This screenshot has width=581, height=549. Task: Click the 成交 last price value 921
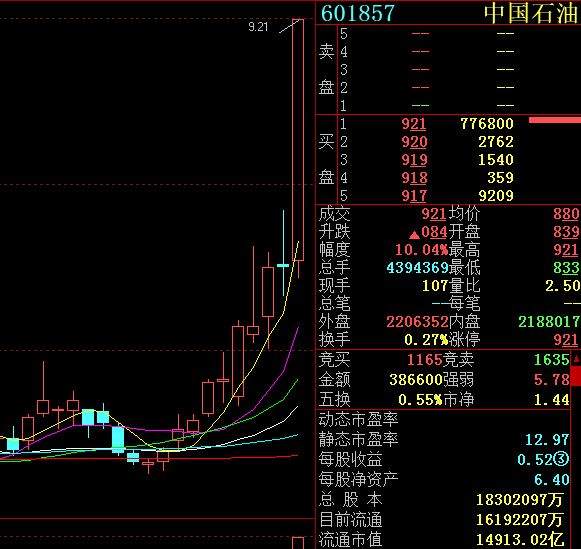pyautogui.click(x=434, y=214)
